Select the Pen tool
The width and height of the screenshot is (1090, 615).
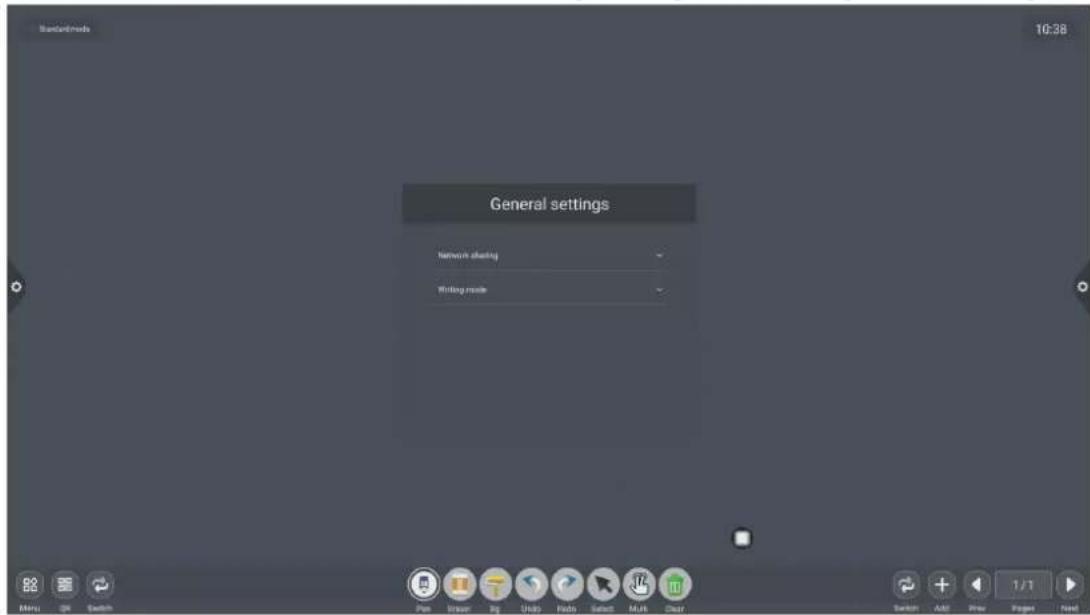pyautogui.click(x=423, y=584)
